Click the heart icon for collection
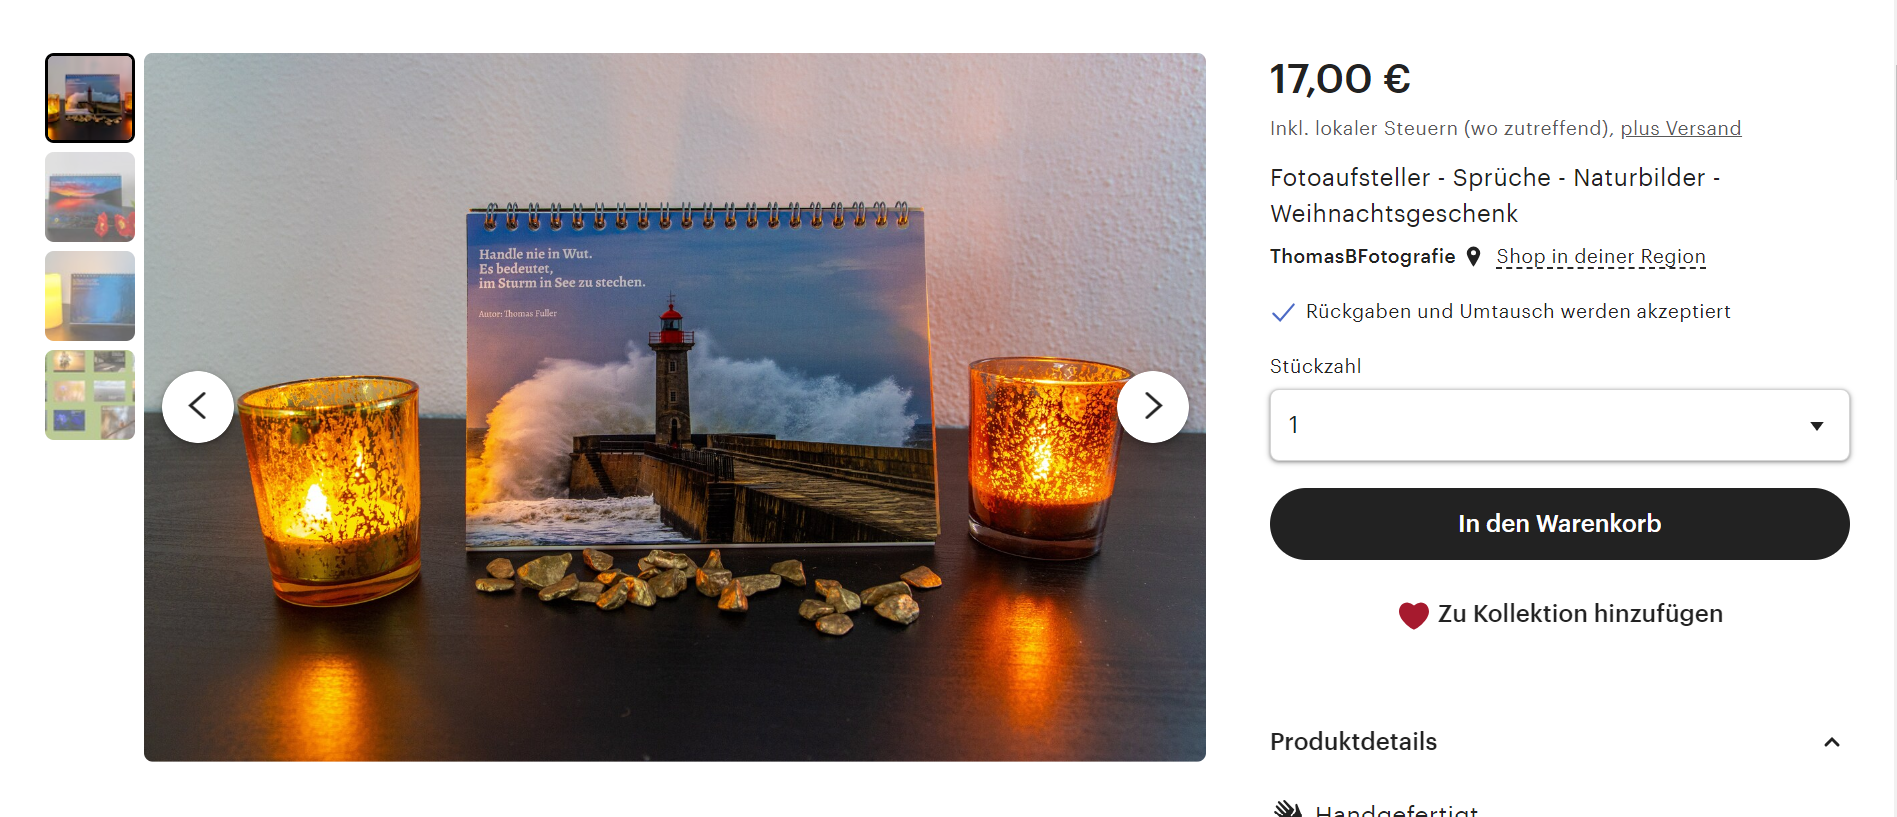The image size is (1897, 817). pyautogui.click(x=1413, y=615)
